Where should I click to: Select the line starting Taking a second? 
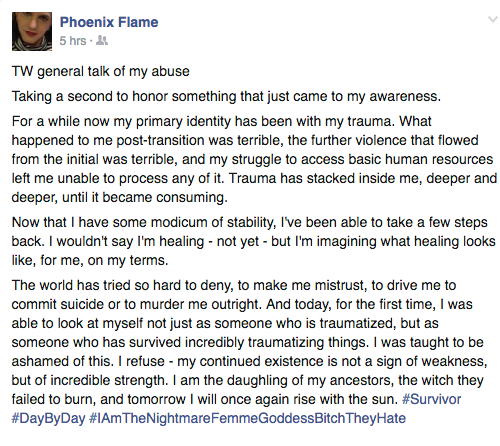point(226,96)
